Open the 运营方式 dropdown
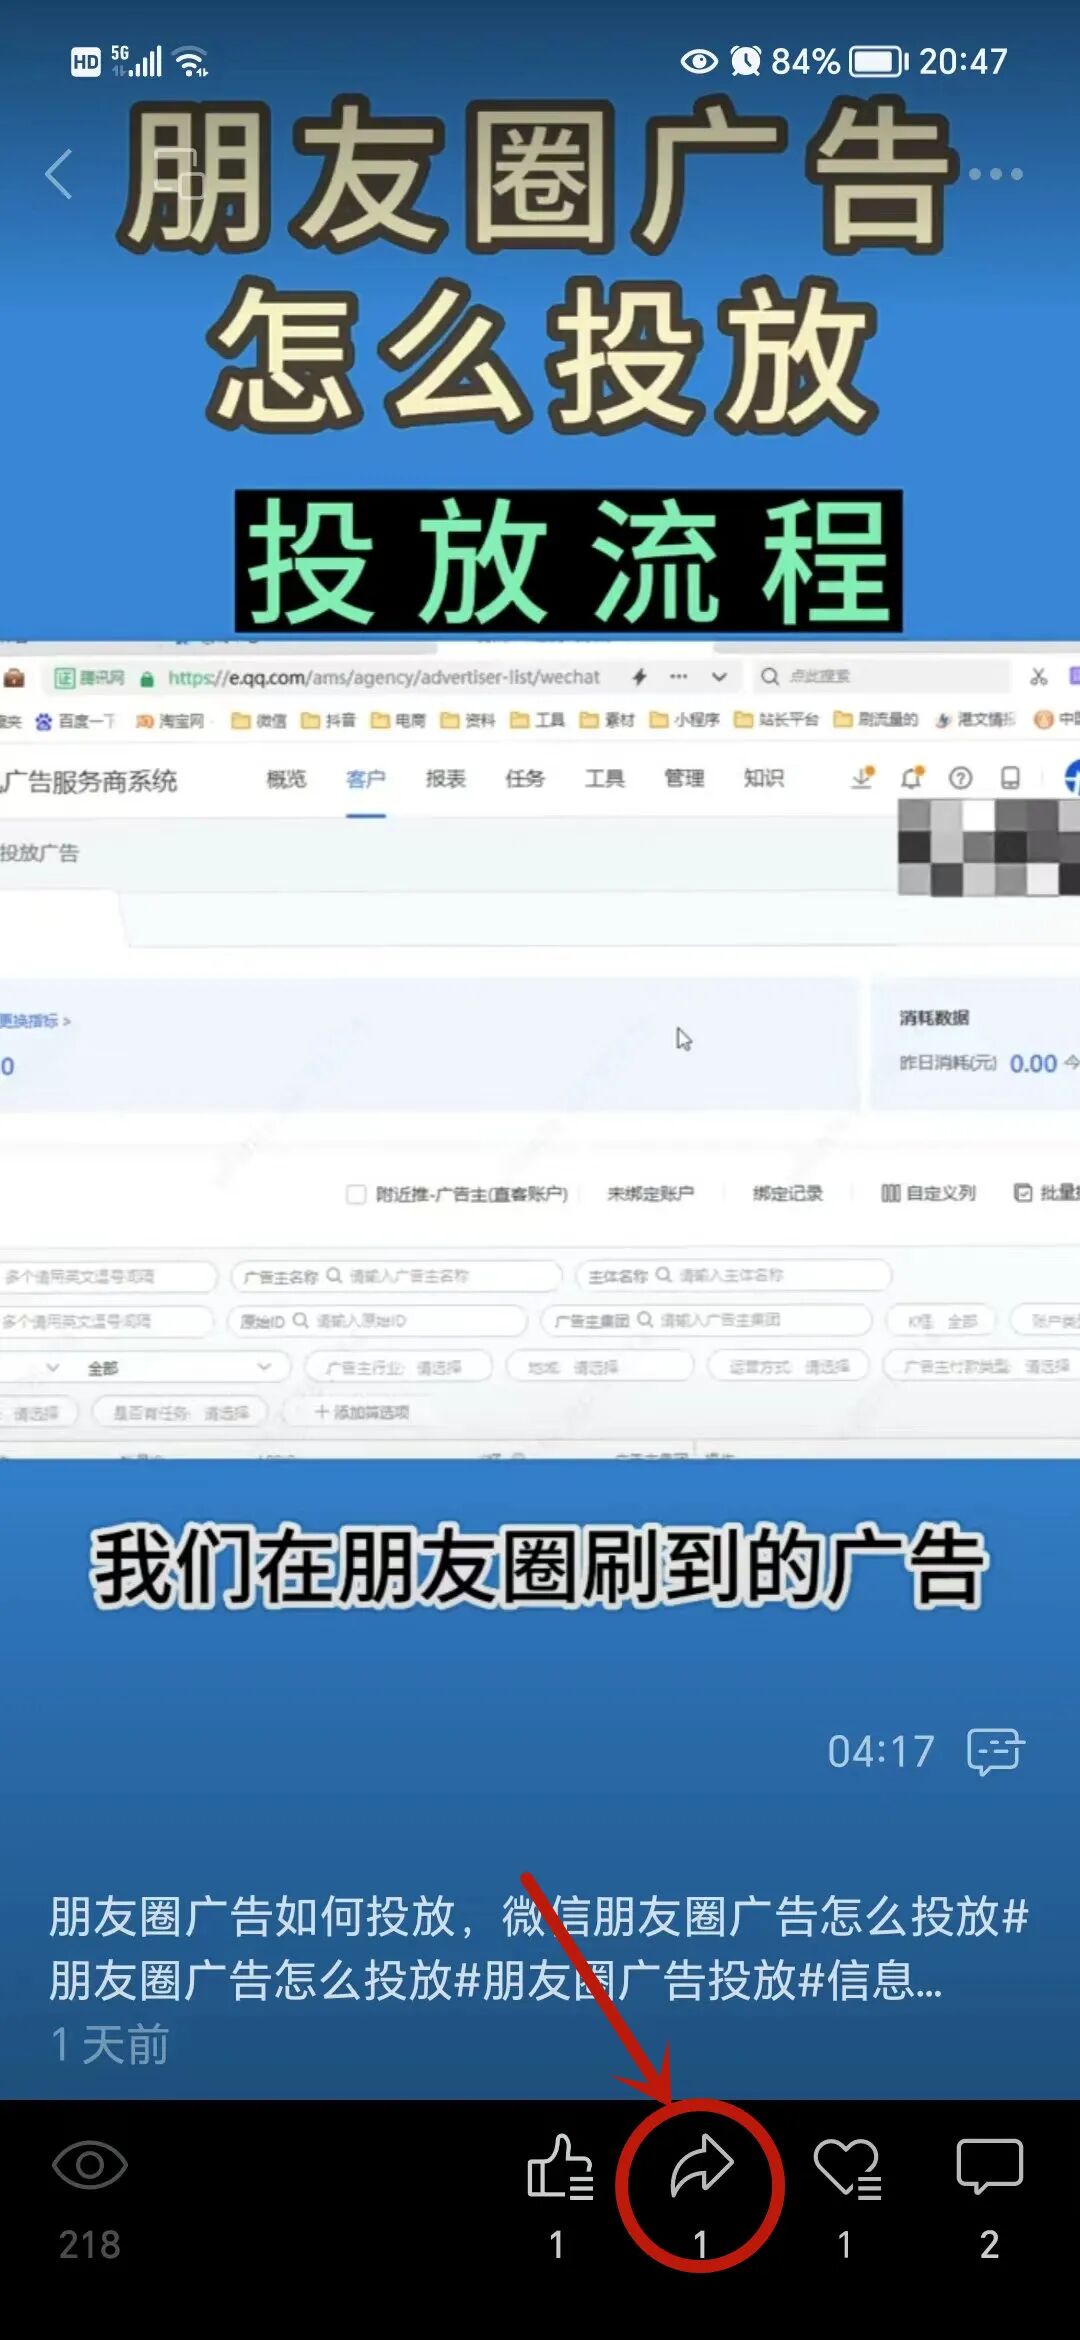This screenshot has height=2340, width=1080. (788, 1366)
